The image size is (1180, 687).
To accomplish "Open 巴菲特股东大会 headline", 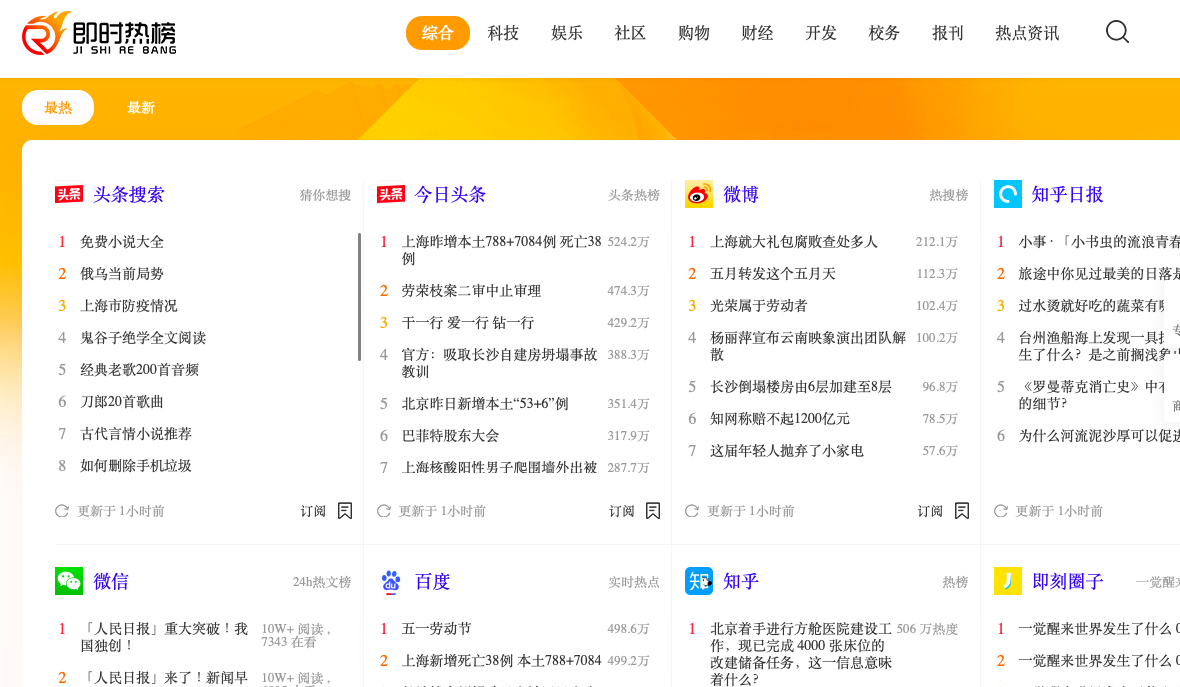I will coord(450,436).
